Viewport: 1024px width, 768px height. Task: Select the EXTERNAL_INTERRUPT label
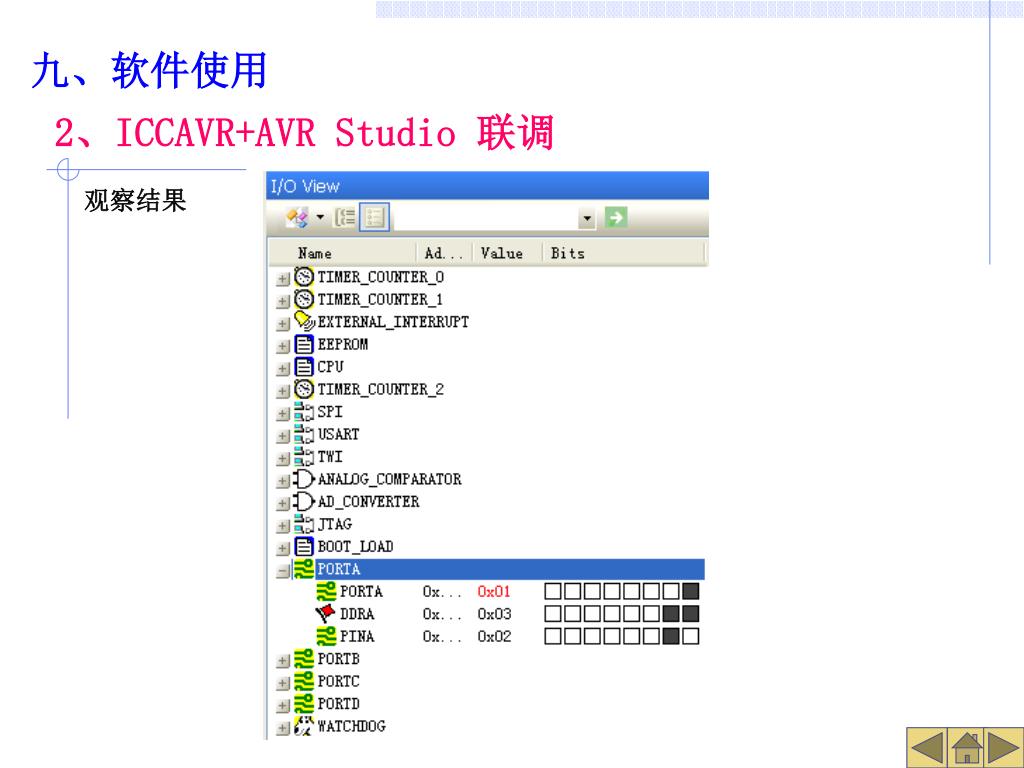pyautogui.click(x=393, y=322)
